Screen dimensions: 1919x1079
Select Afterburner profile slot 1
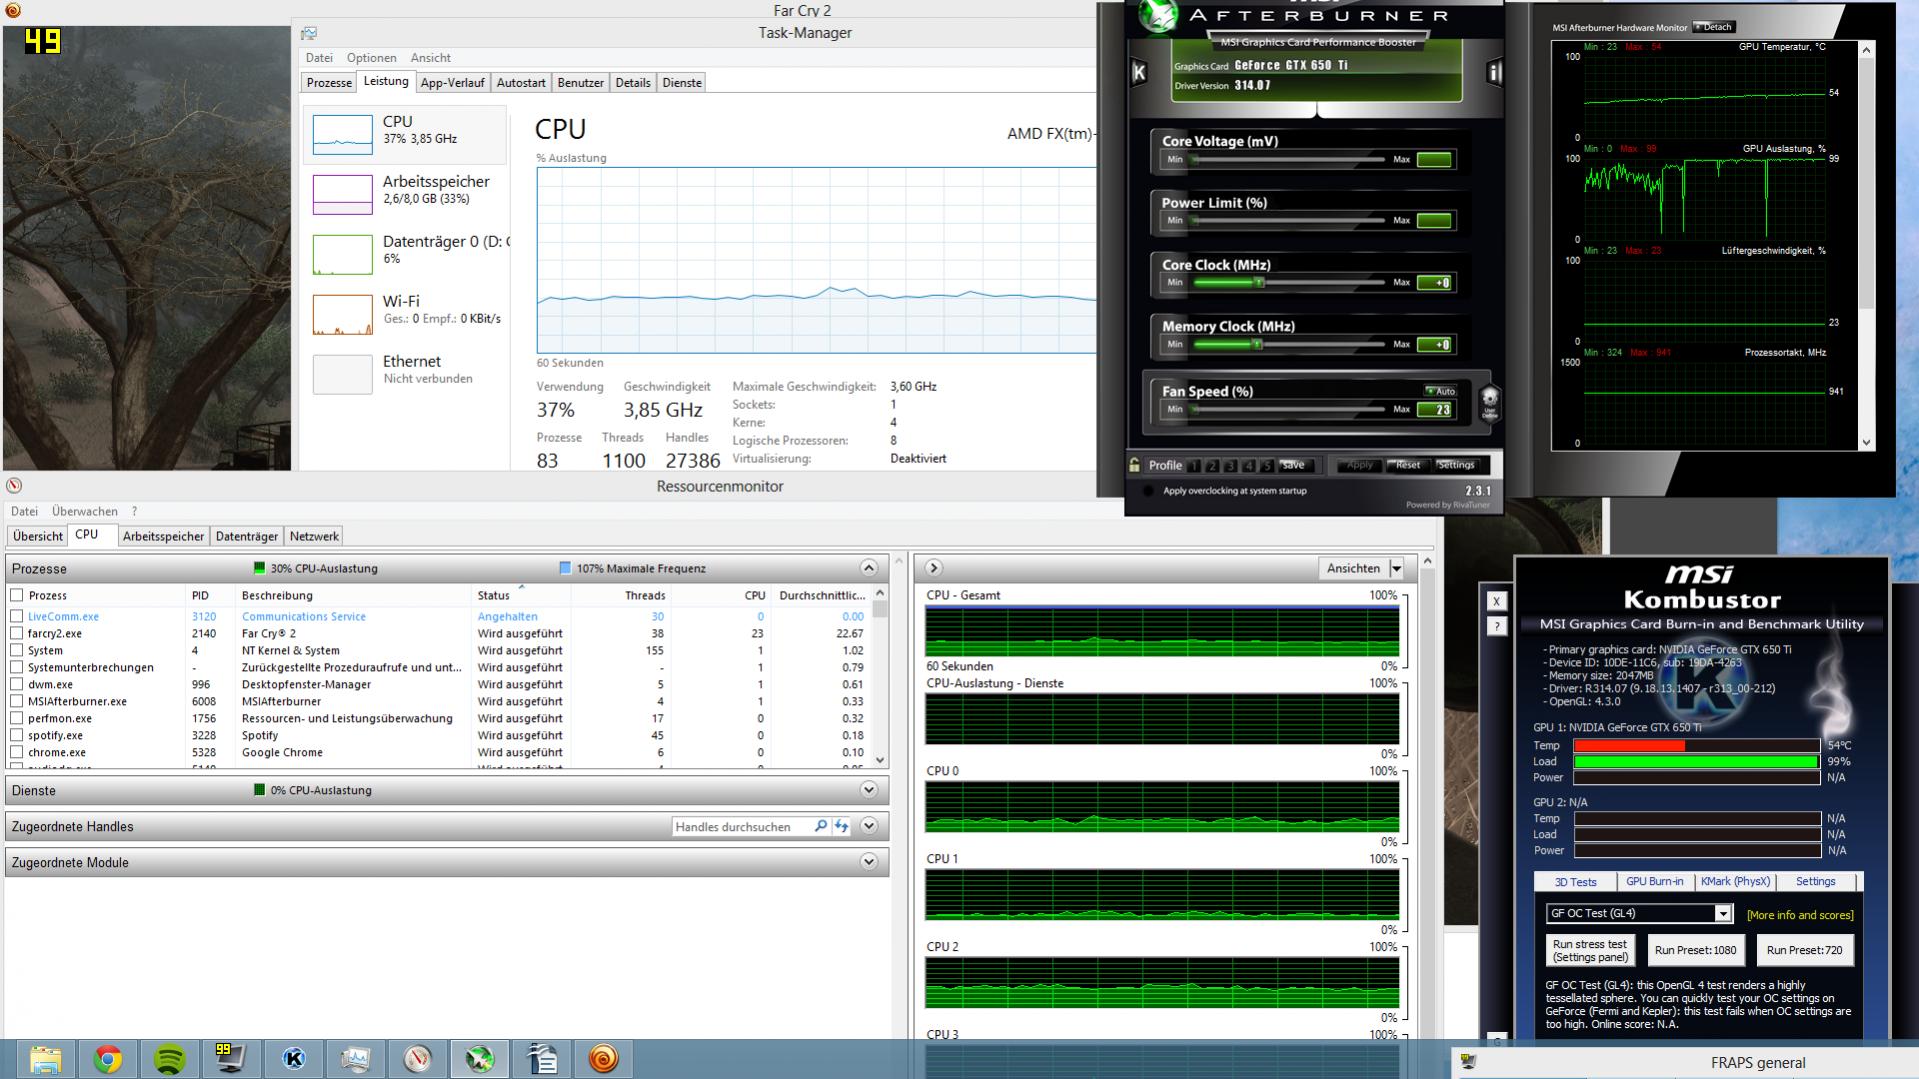[x=1193, y=466]
